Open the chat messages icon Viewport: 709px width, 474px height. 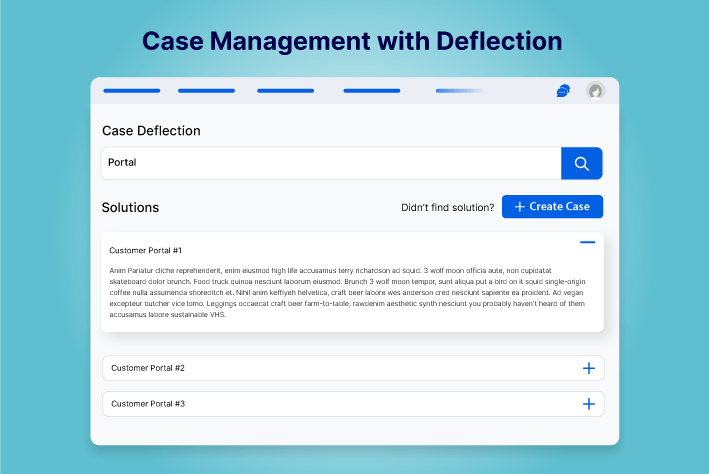(x=563, y=91)
